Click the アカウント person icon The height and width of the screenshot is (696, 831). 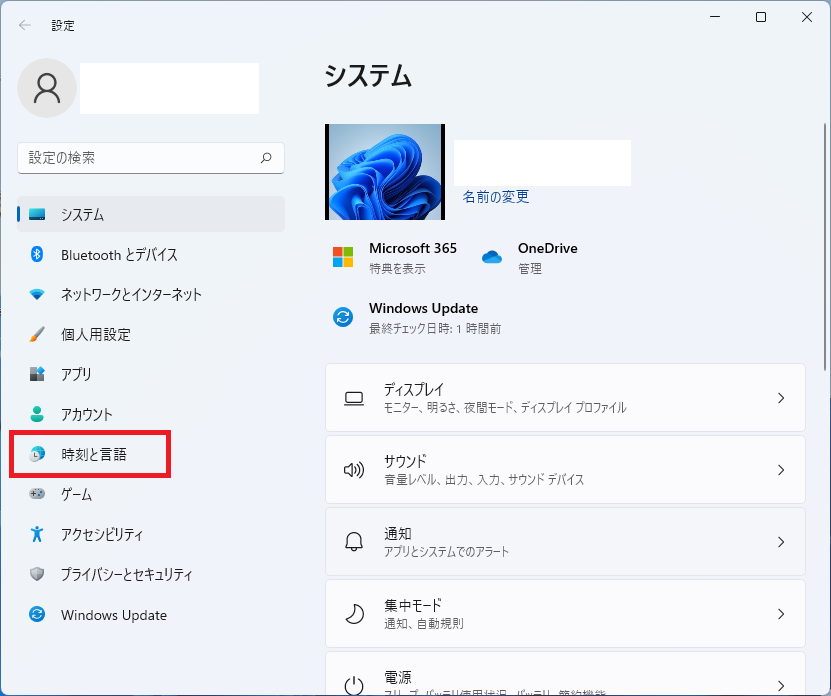pos(37,414)
